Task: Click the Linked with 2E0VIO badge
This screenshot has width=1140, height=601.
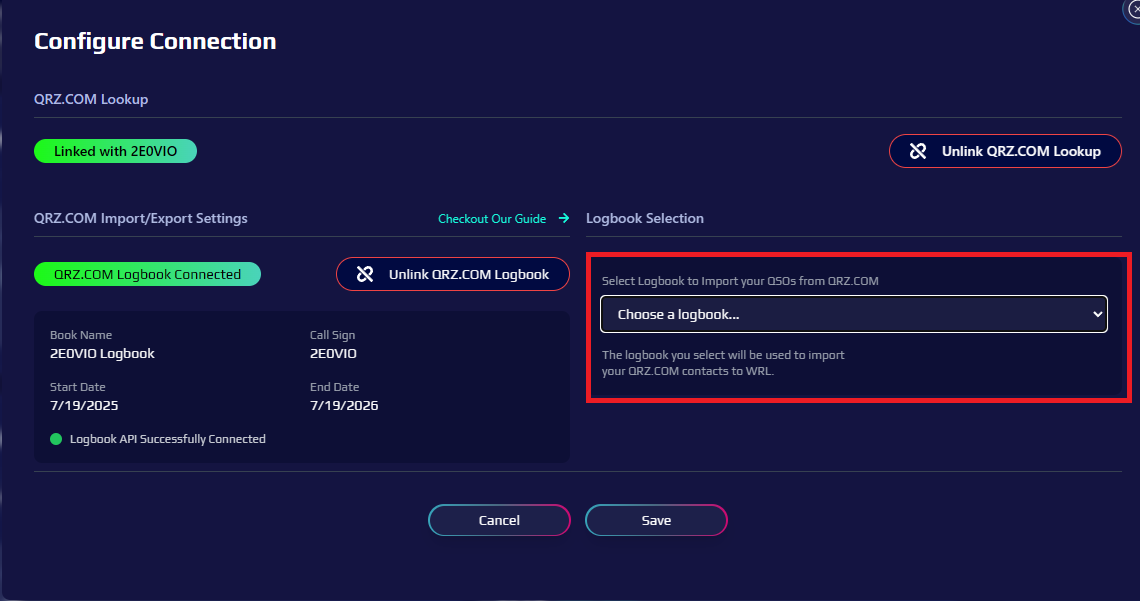Action: point(115,151)
